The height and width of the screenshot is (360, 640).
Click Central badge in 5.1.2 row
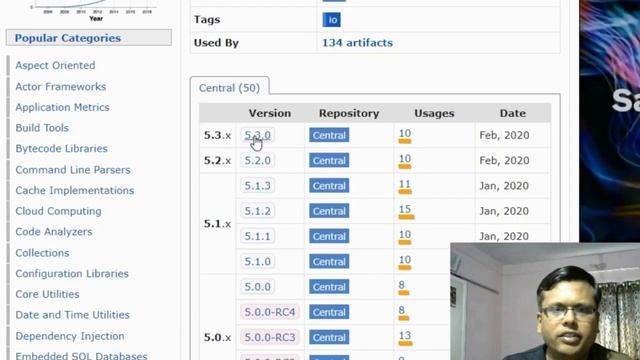click(x=329, y=211)
